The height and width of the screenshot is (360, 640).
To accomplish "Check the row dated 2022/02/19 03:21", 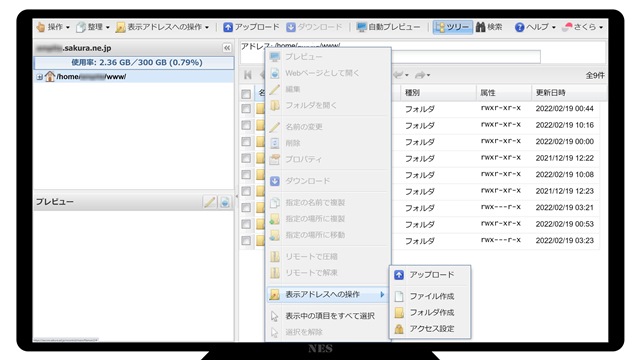I will [x=246, y=208].
